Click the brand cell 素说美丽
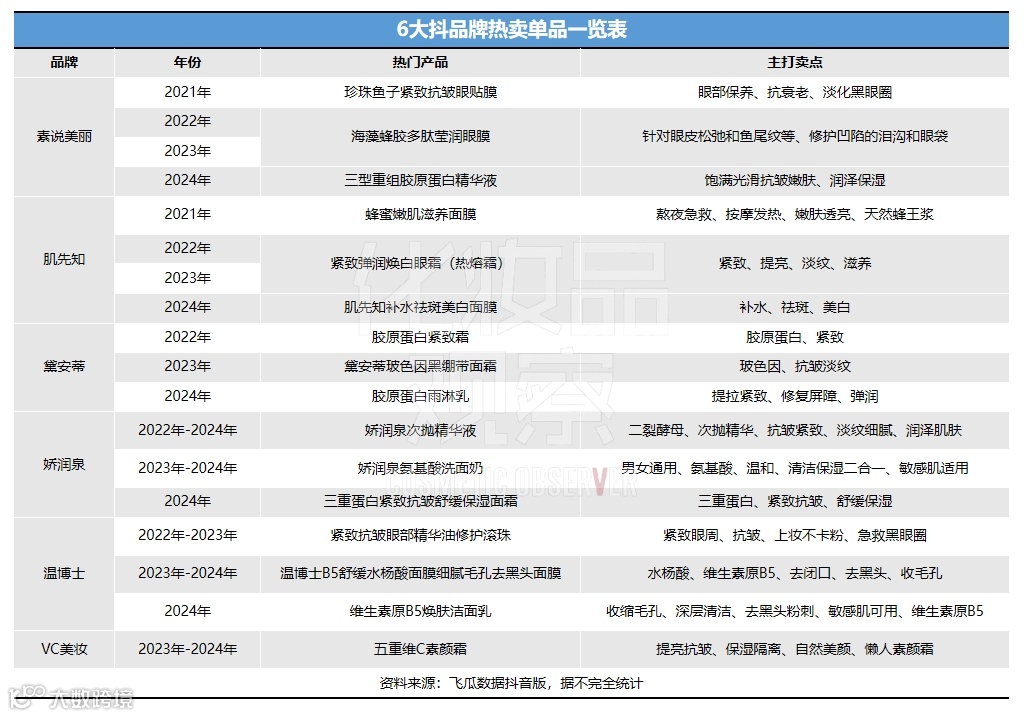 pos(64,136)
